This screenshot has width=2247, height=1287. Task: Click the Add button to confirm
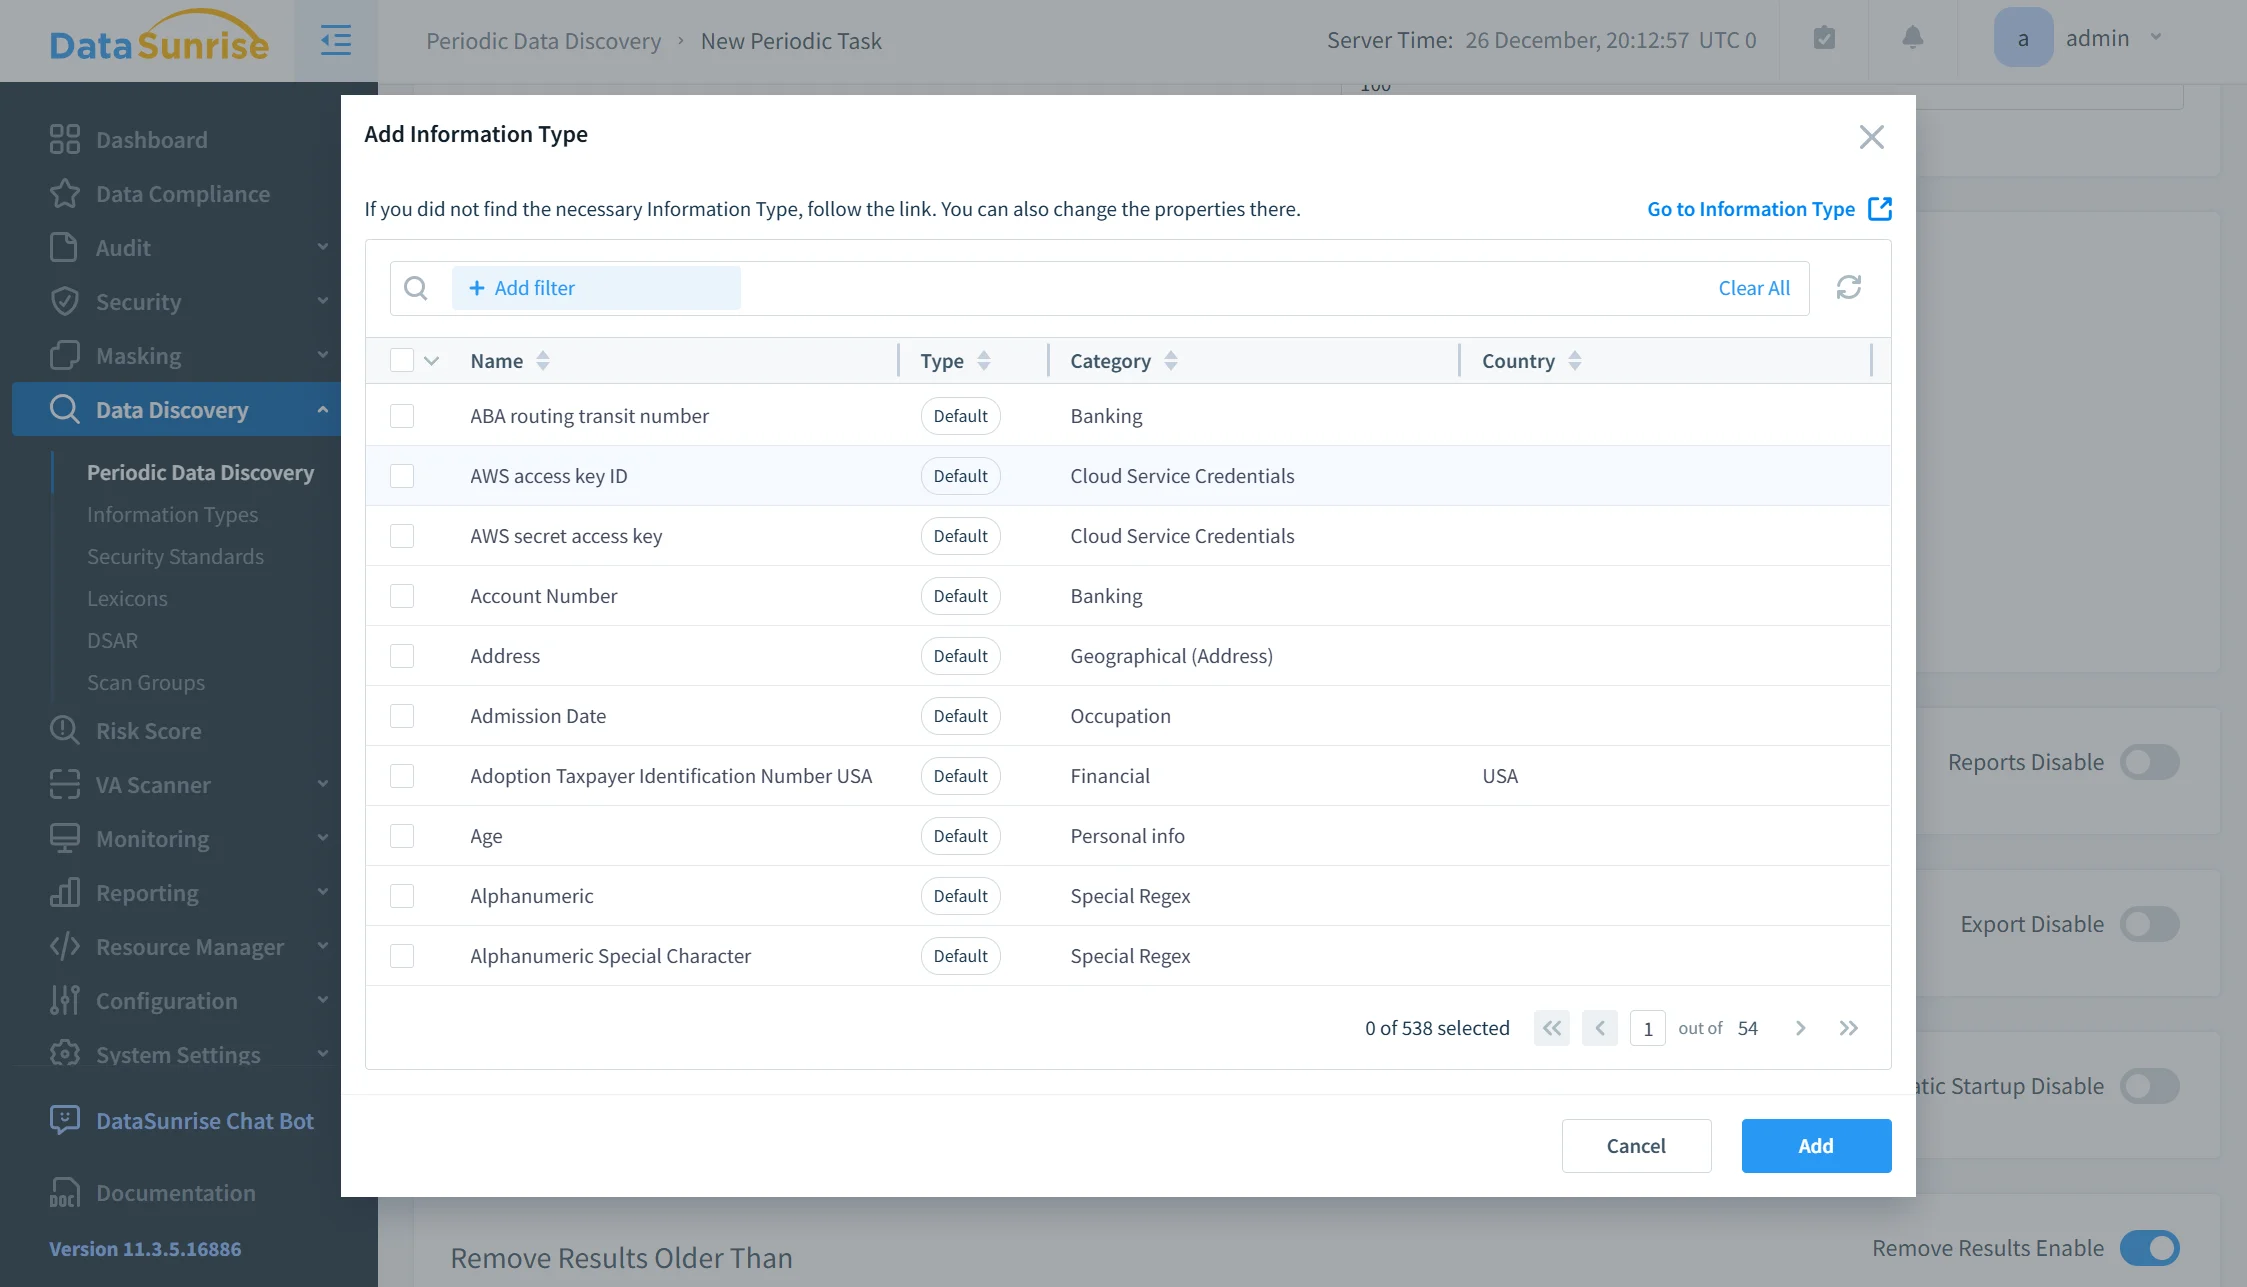[x=1816, y=1145]
